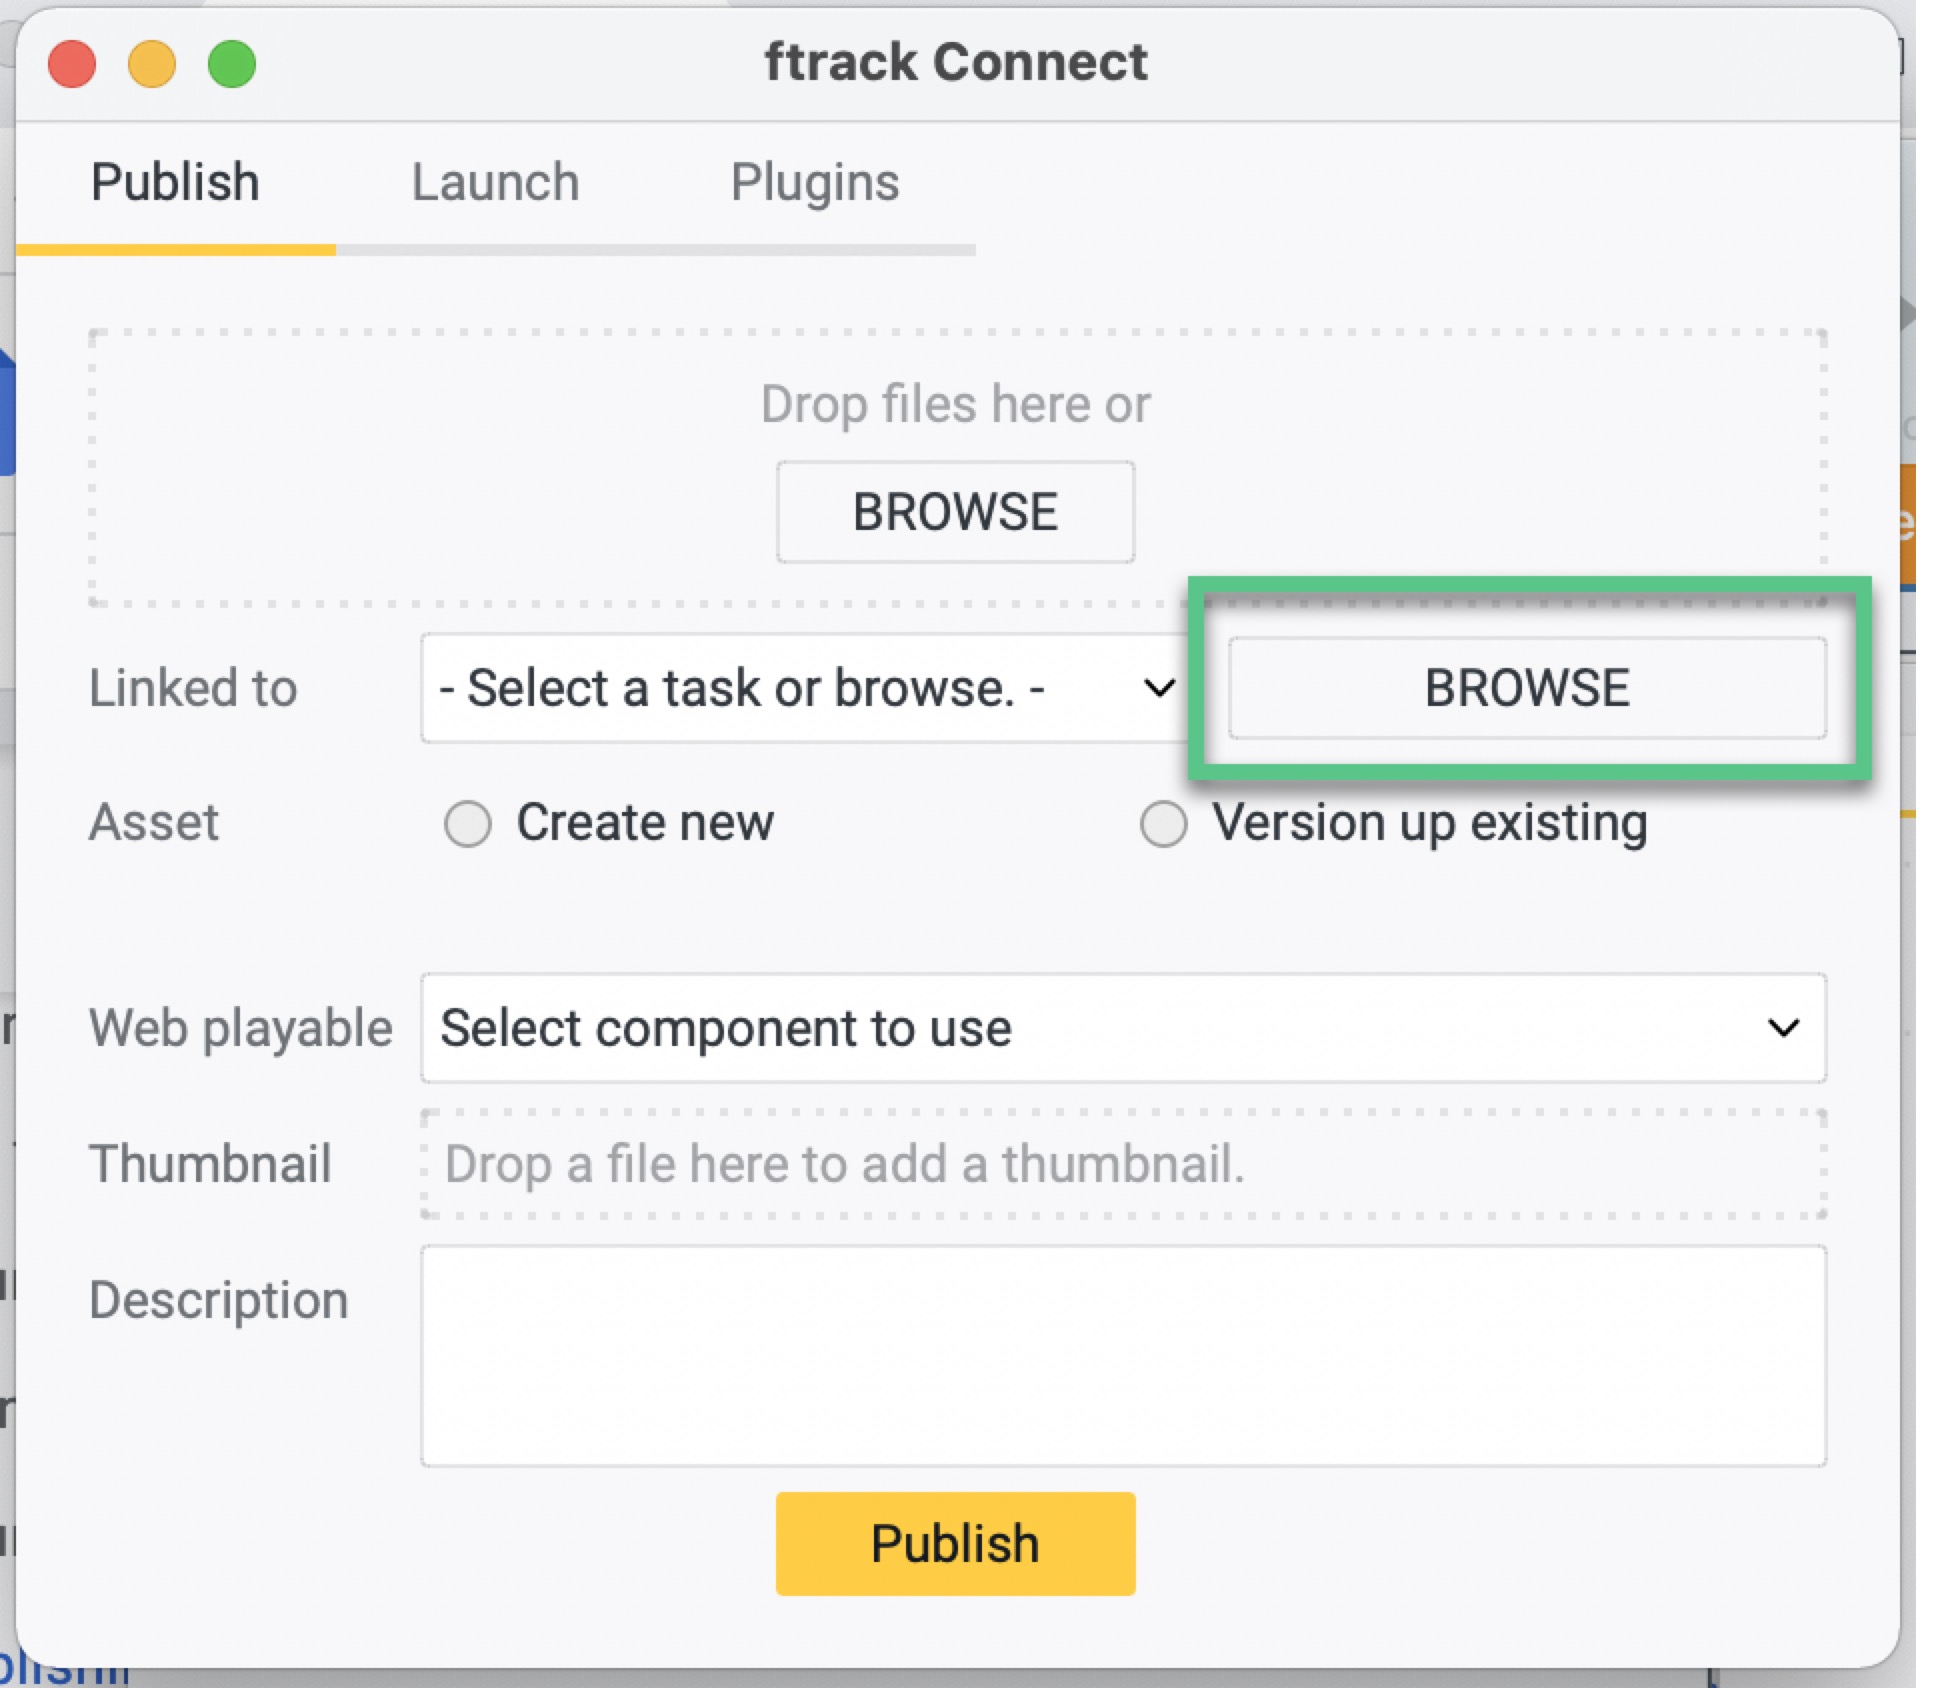Click the 'Drop files here' zone
This screenshot has width=1956, height=1688.
[953, 403]
